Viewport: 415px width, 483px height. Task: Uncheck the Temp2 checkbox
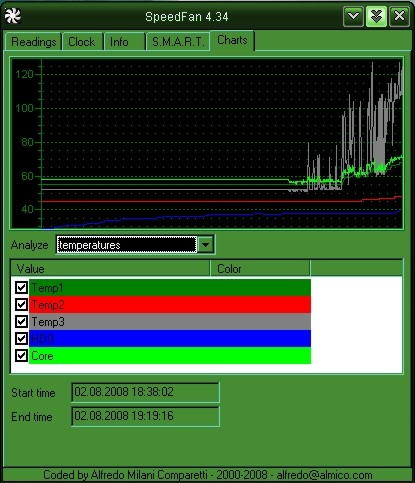coord(22,304)
